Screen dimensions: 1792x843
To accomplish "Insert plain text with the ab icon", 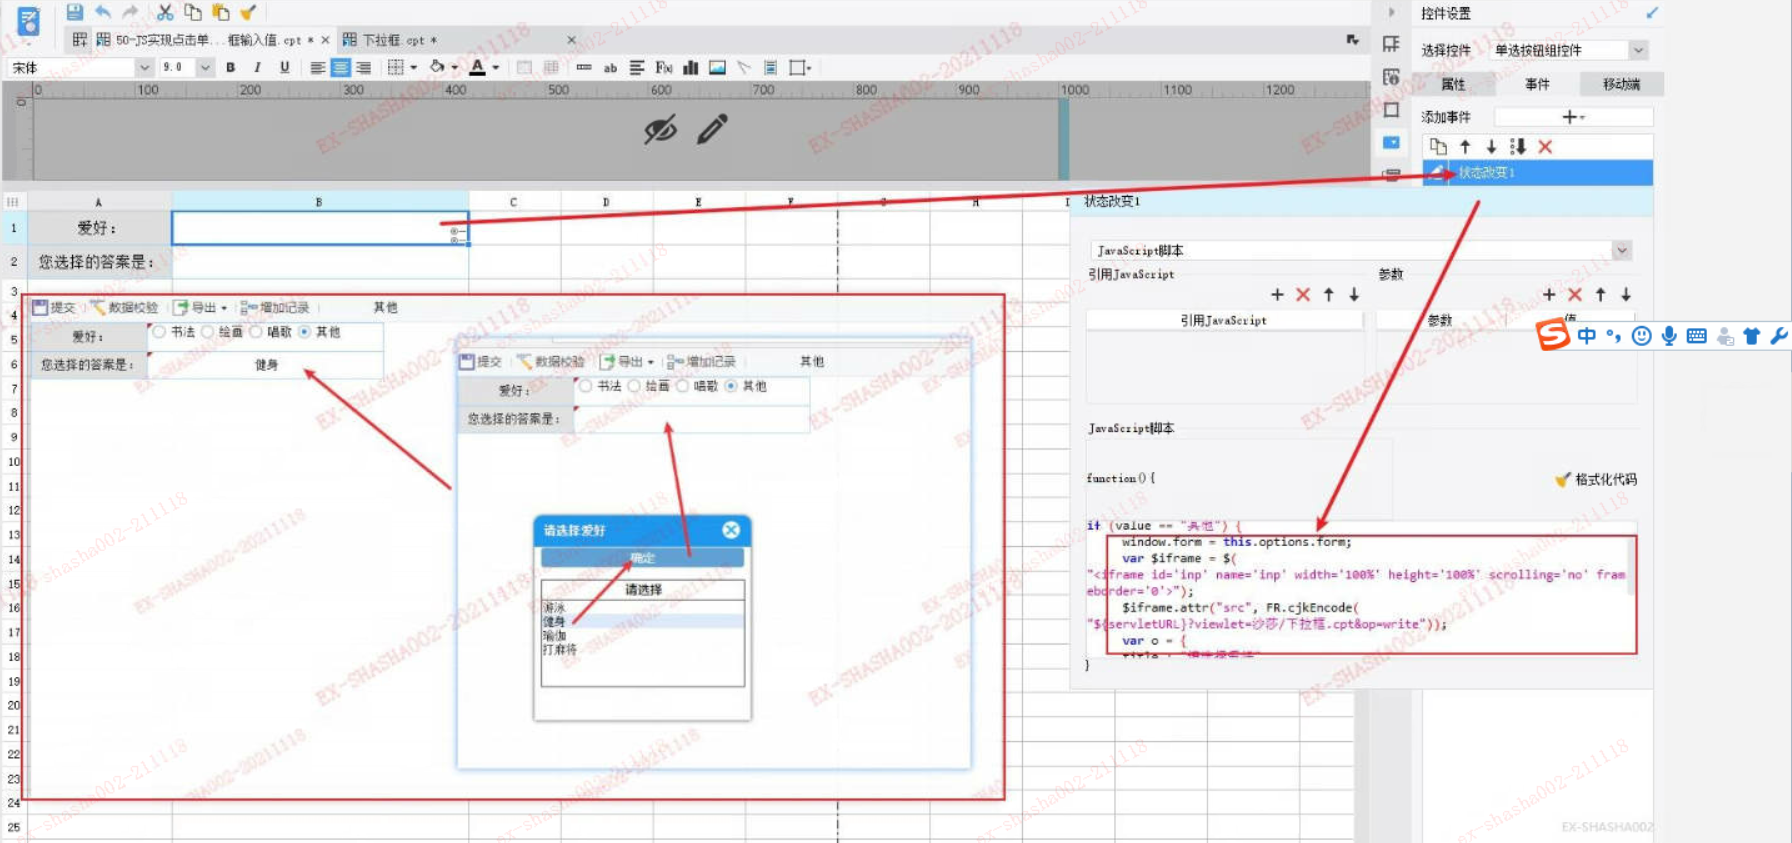I will (x=610, y=67).
